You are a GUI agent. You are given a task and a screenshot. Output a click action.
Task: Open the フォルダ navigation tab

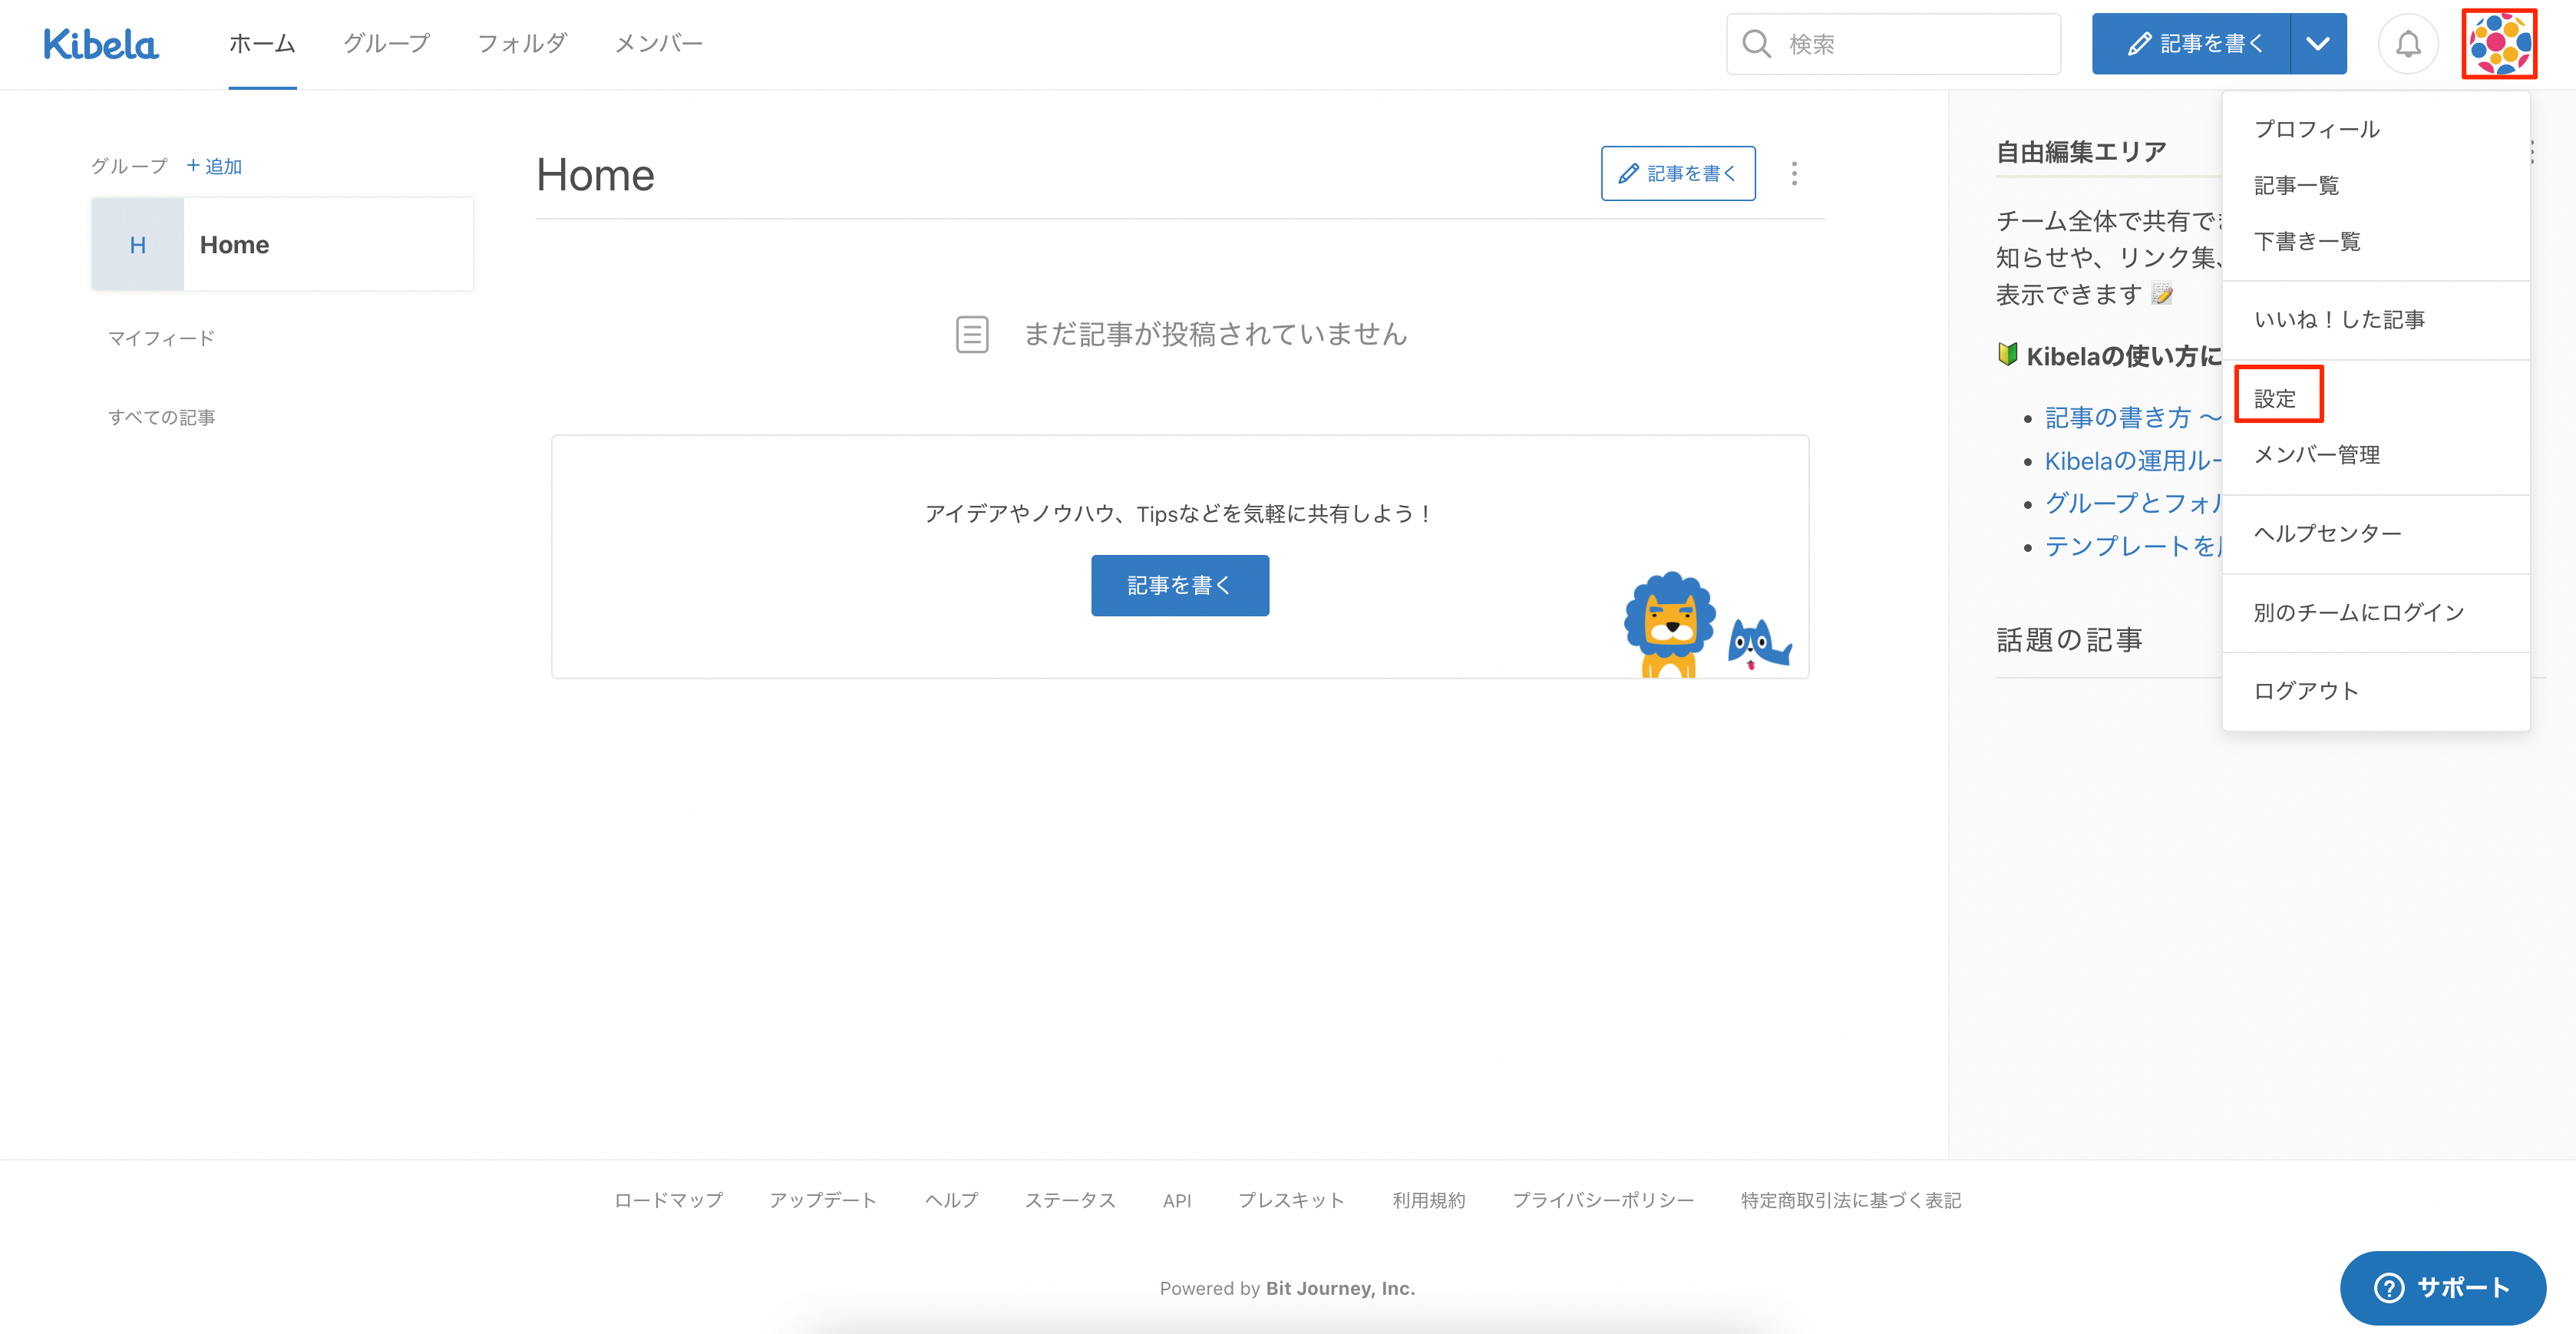pyautogui.click(x=522, y=44)
